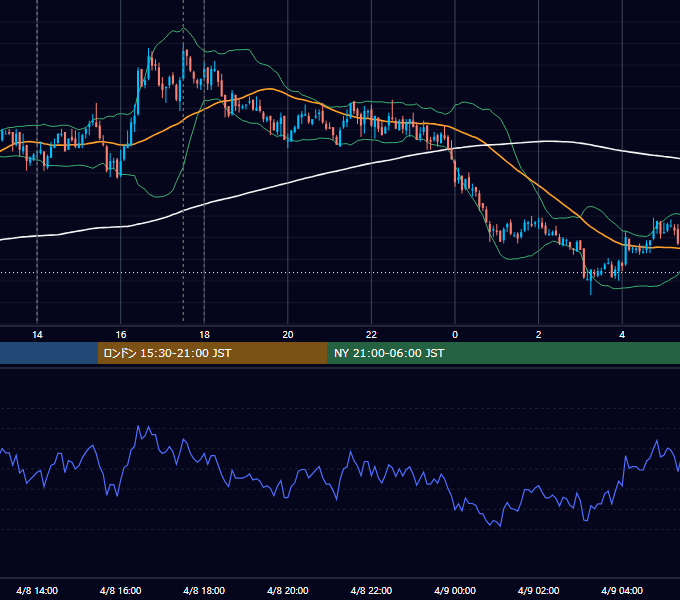680x600 pixels.
Task: Click the 4 hour label on price chart axis
Action: (x=622, y=335)
